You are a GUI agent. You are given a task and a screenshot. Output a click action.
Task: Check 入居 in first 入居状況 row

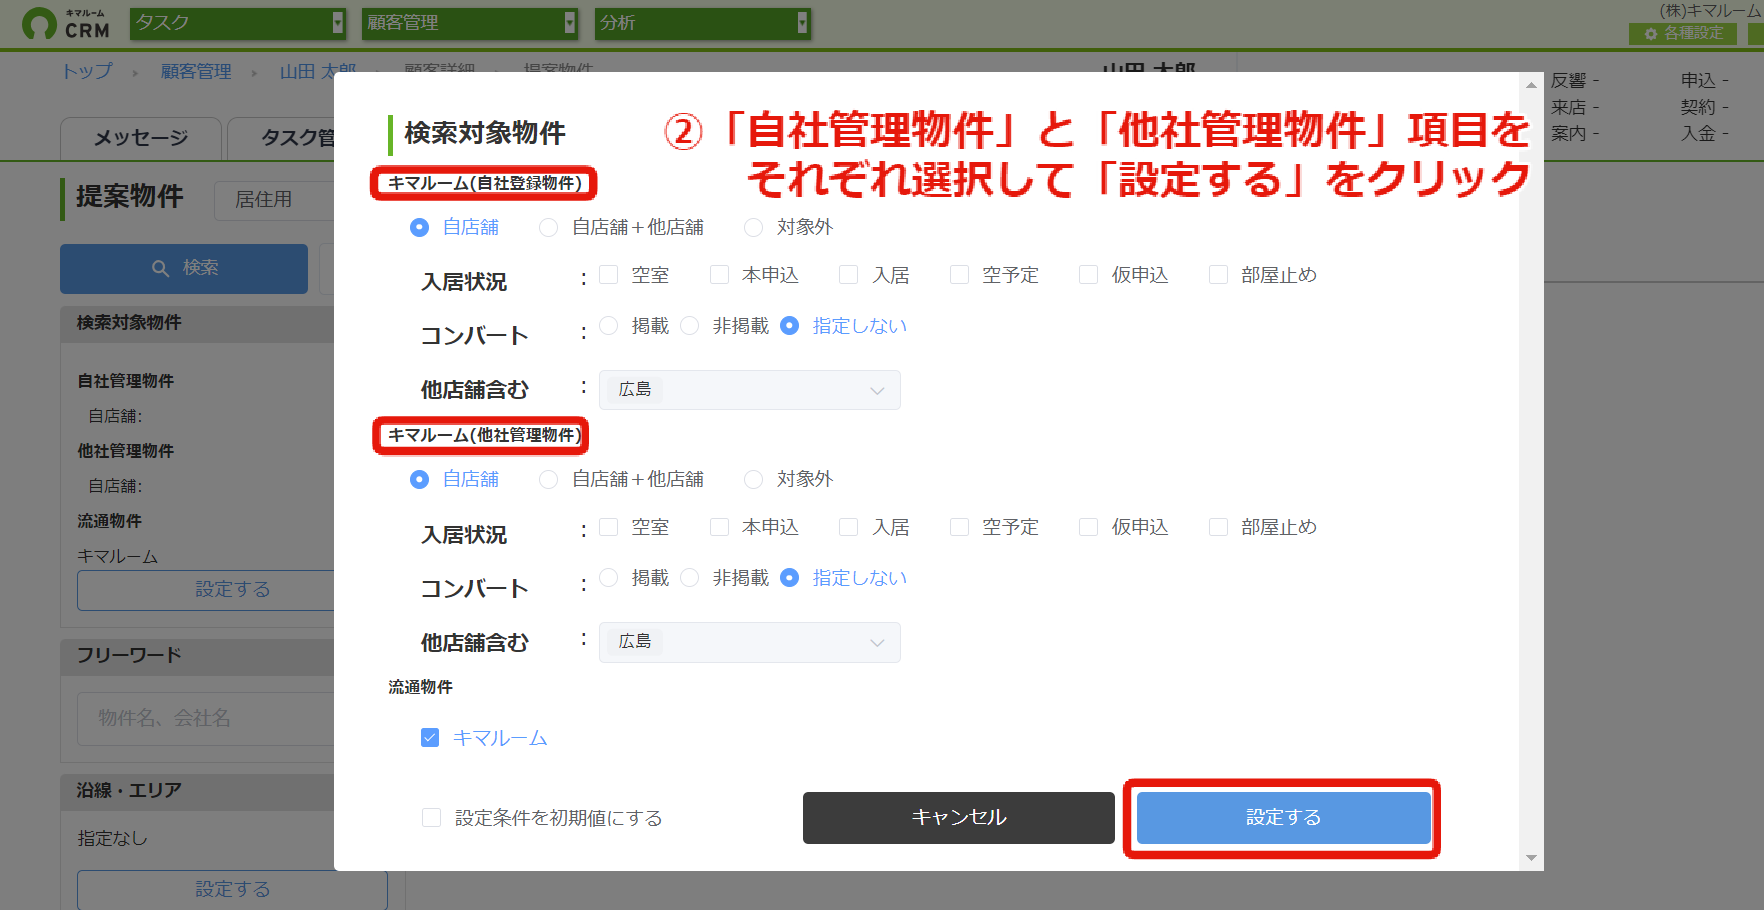coord(848,275)
